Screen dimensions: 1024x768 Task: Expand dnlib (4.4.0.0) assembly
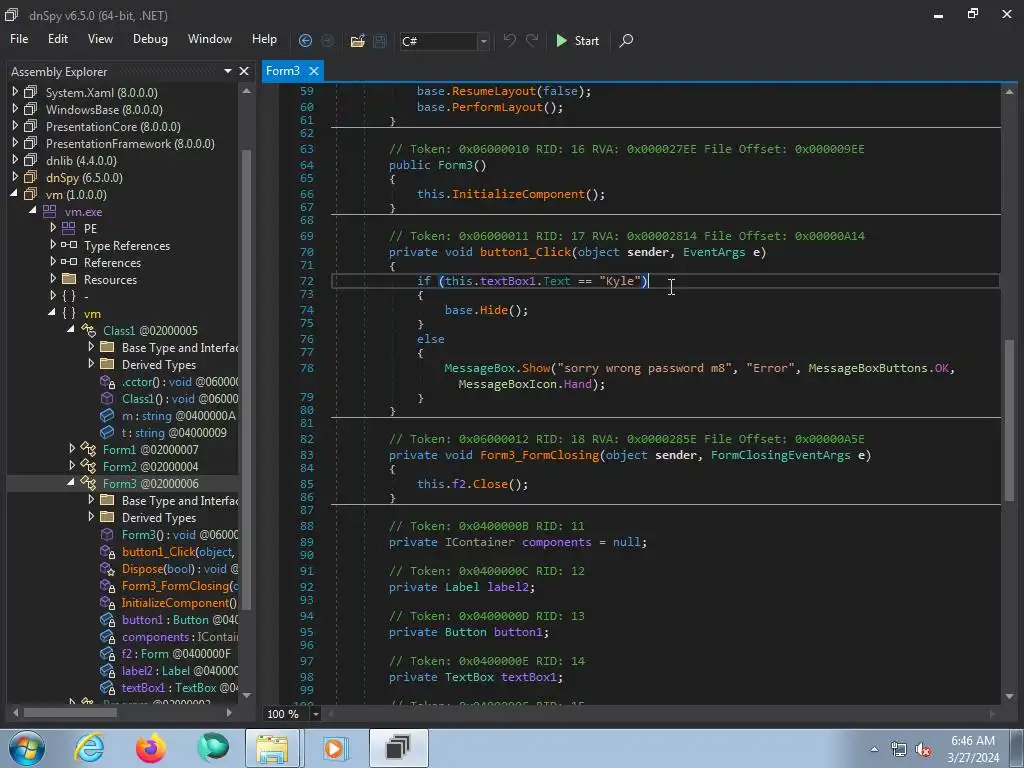[14, 160]
